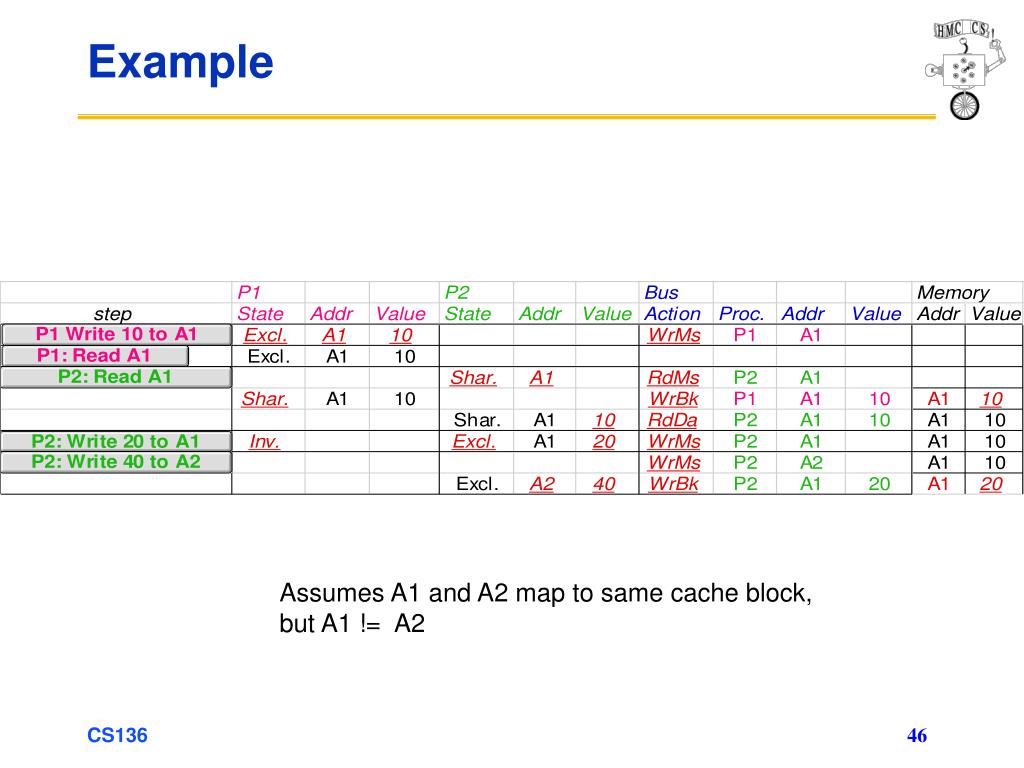Click underlined 'Shar.' in P1 State column

pos(264,398)
